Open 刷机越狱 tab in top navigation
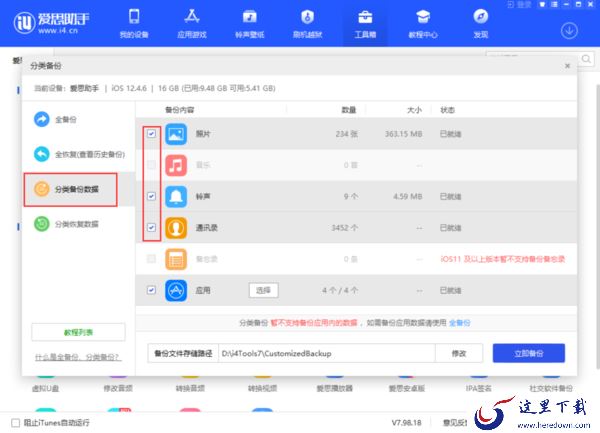600x433 pixels. 307,24
